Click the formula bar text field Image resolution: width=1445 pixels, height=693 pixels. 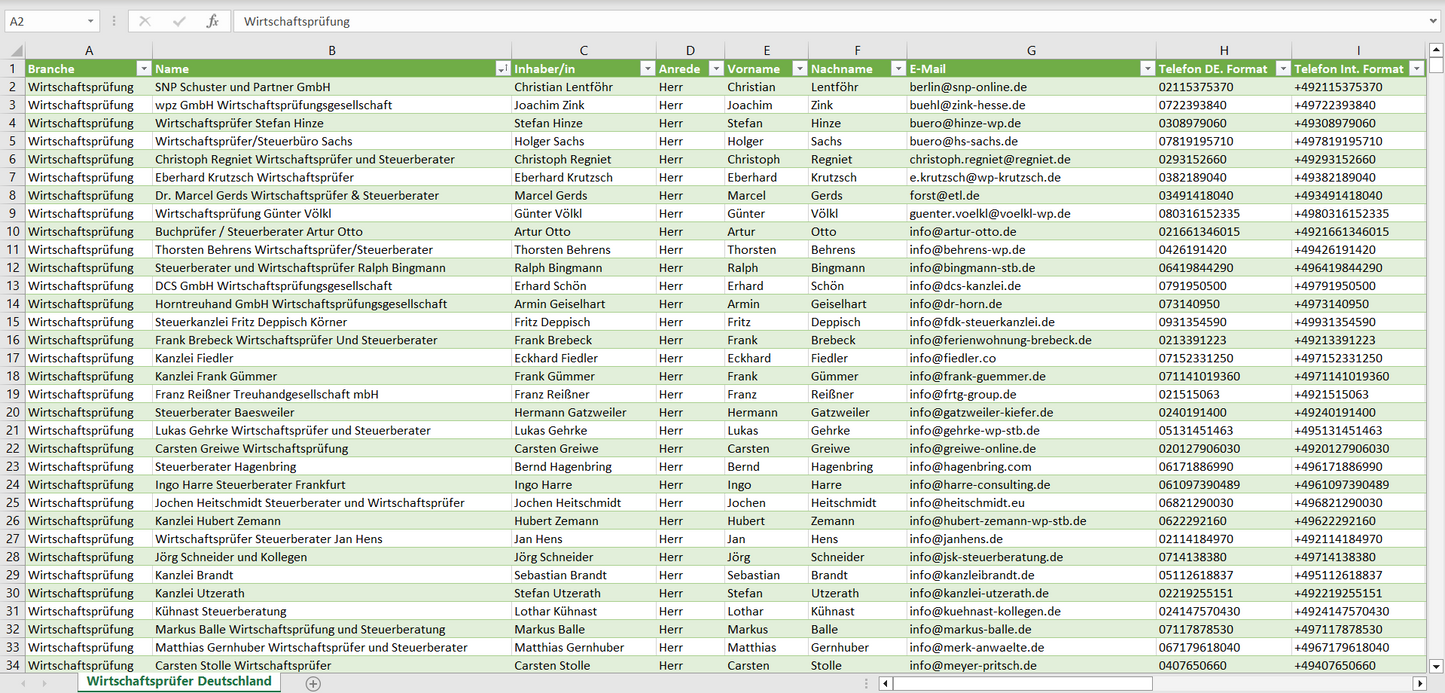[830, 21]
